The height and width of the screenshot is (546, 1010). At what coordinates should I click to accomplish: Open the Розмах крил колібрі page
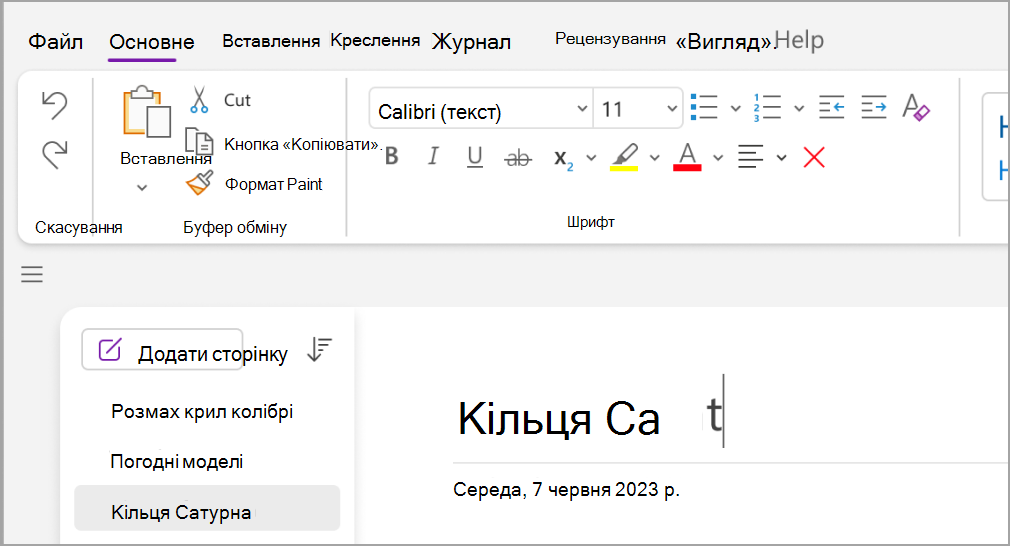202,411
